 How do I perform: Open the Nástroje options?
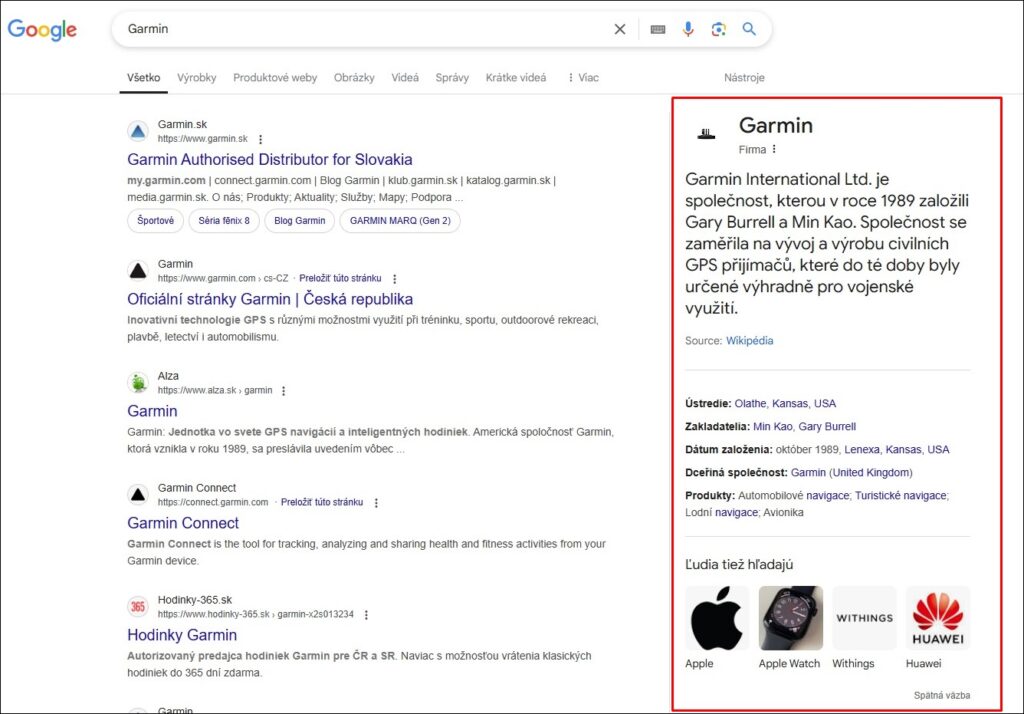coord(744,78)
